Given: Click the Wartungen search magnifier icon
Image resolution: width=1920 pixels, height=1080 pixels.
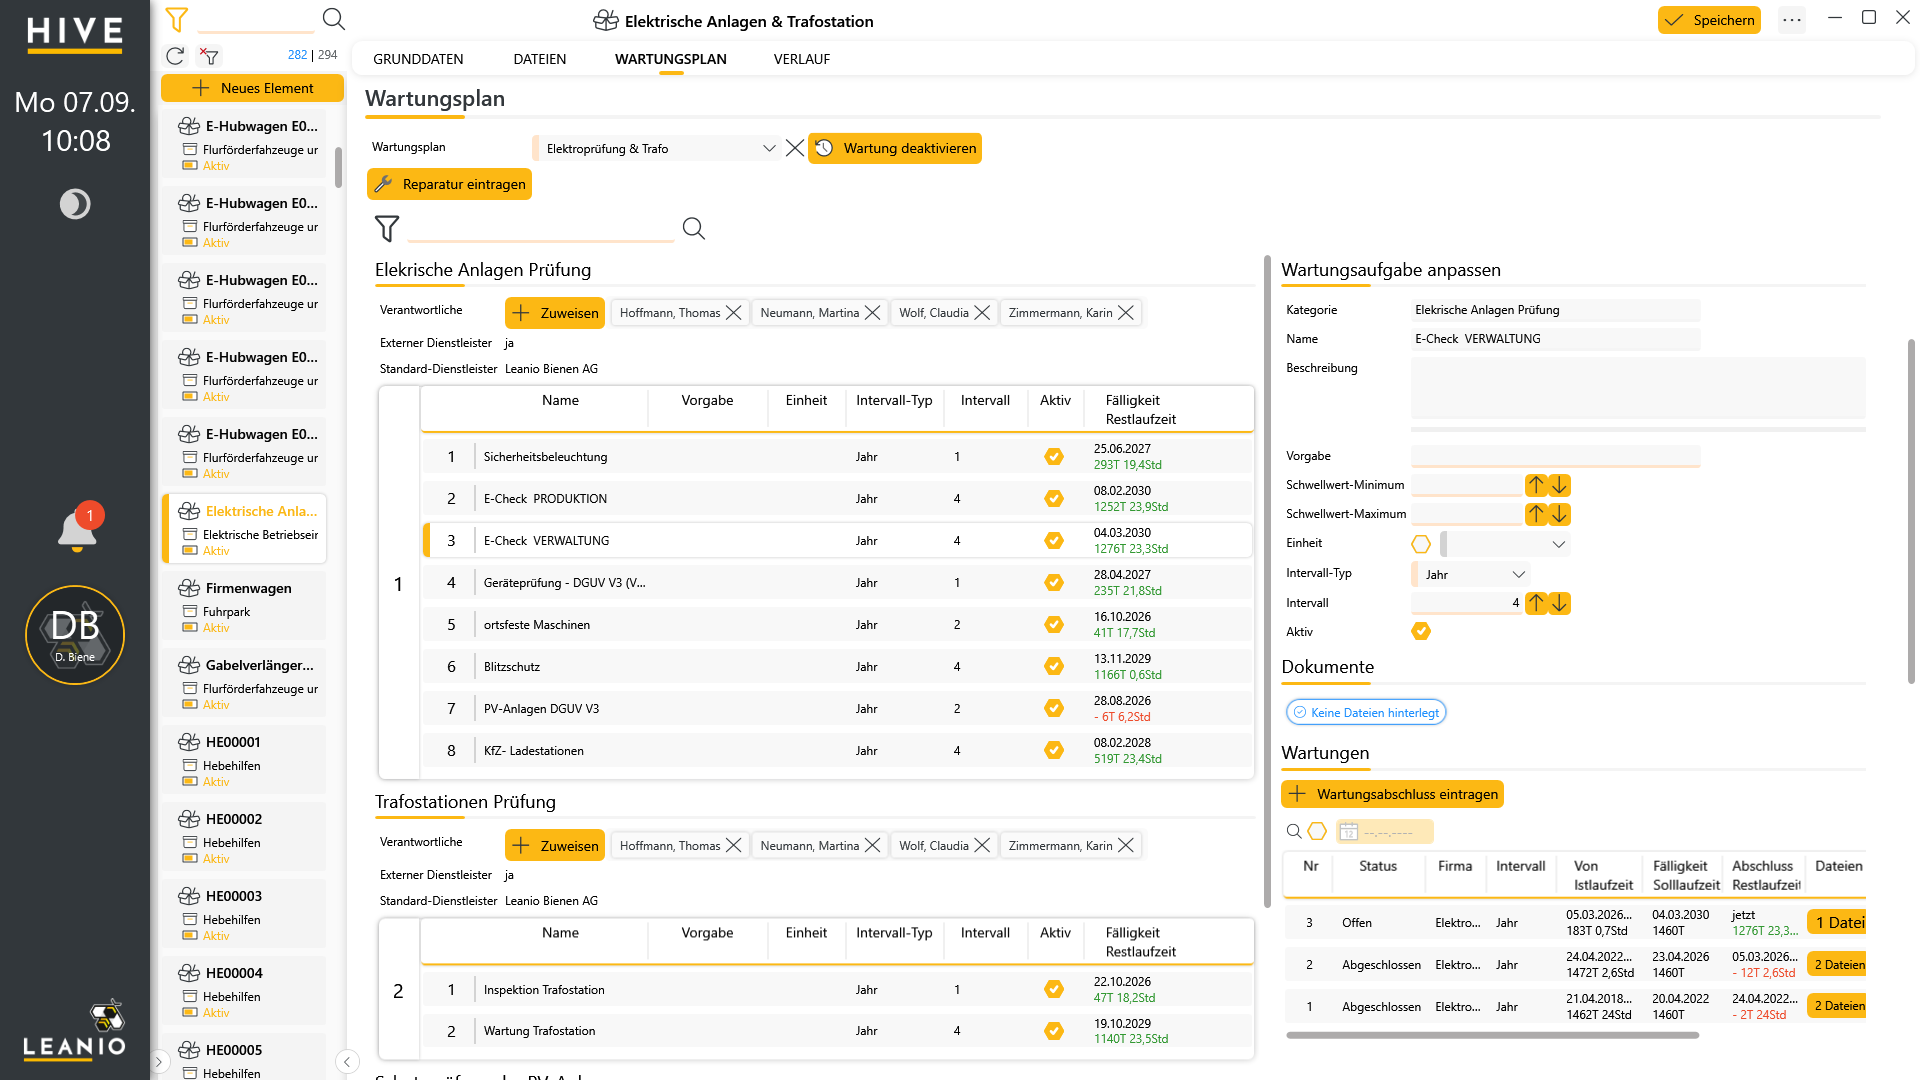Looking at the screenshot, I should click(x=1294, y=832).
